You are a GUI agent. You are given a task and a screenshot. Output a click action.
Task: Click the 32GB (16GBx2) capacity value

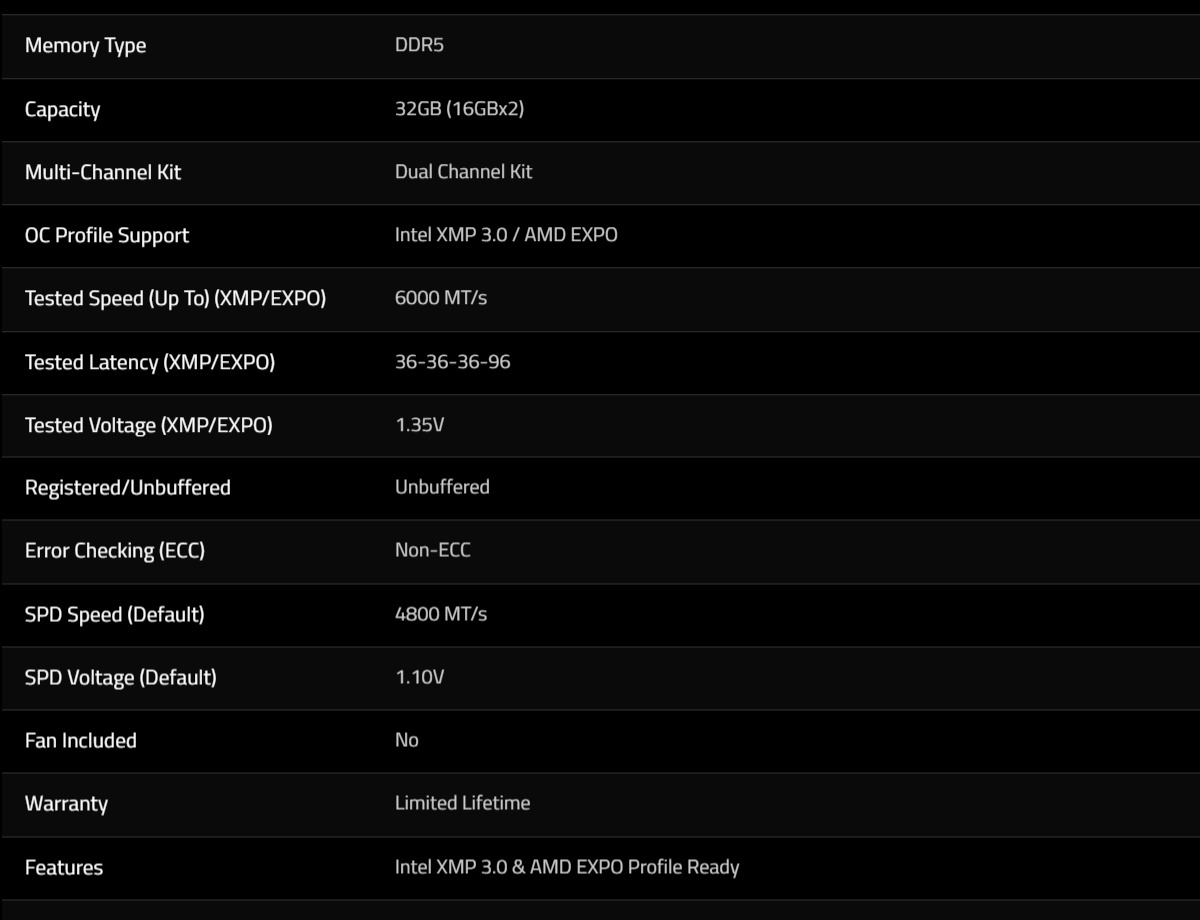459,109
